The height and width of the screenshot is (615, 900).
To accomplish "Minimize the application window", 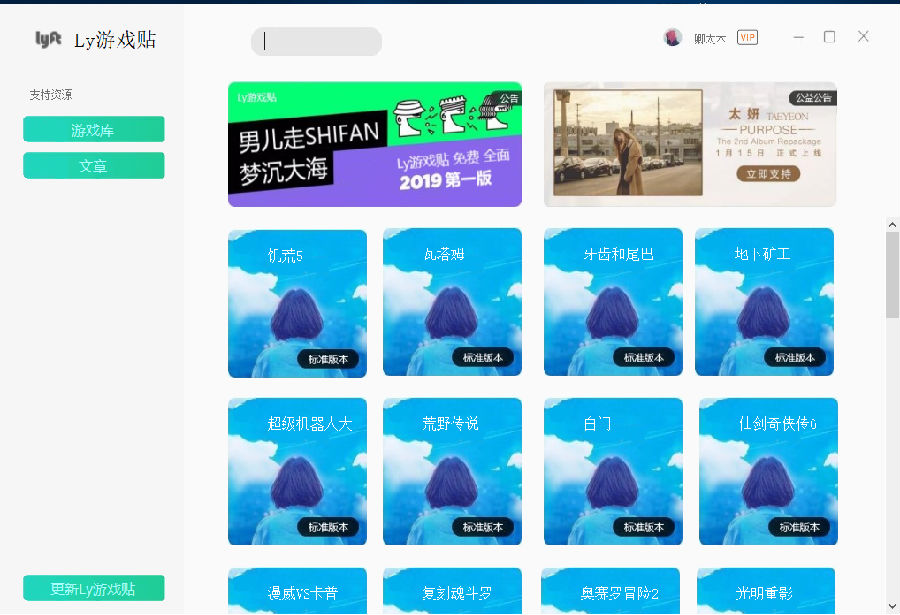I will point(798,37).
